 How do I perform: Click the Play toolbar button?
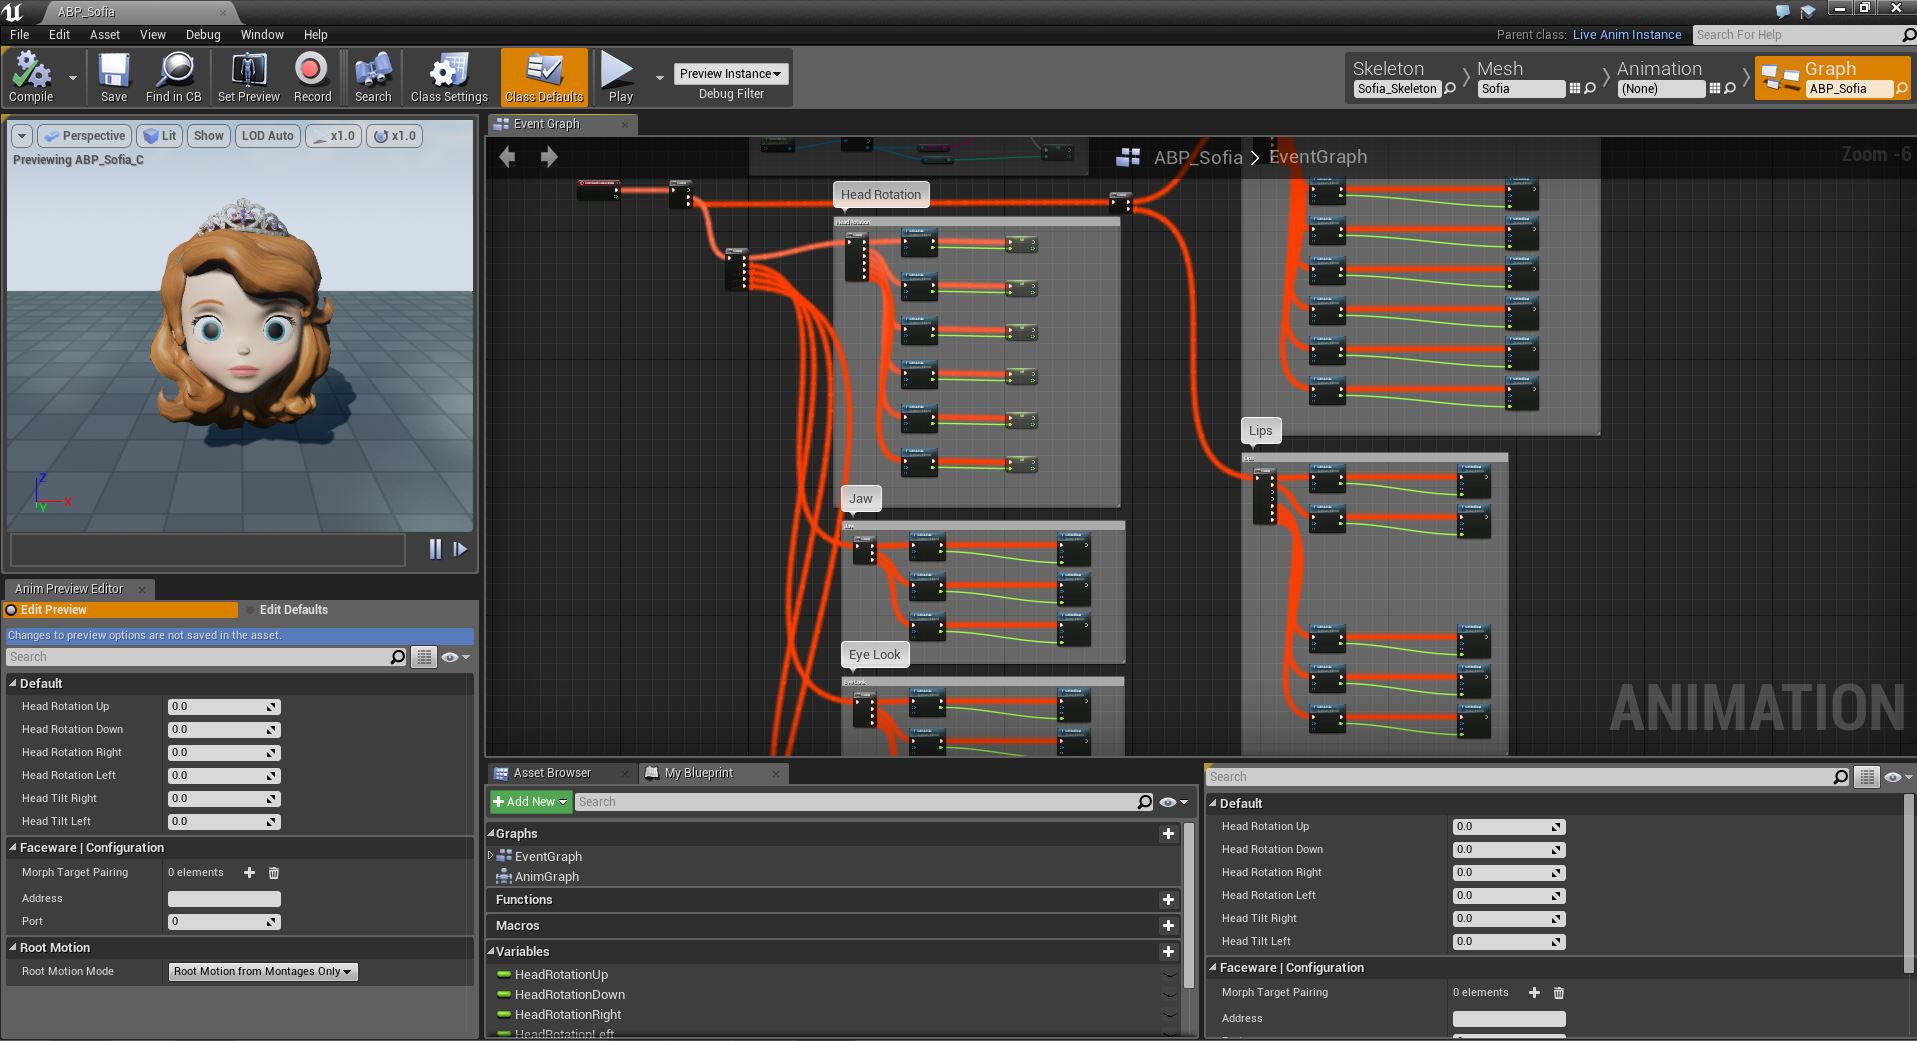click(x=620, y=77)
